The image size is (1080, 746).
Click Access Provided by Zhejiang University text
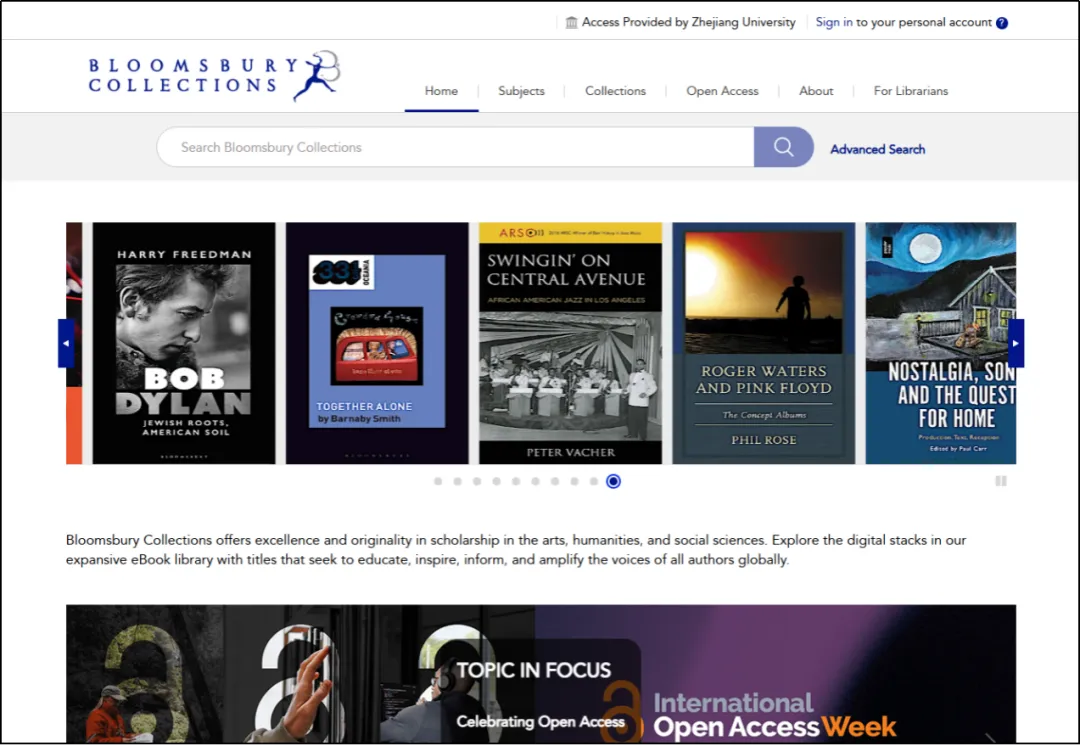(688, 22)
